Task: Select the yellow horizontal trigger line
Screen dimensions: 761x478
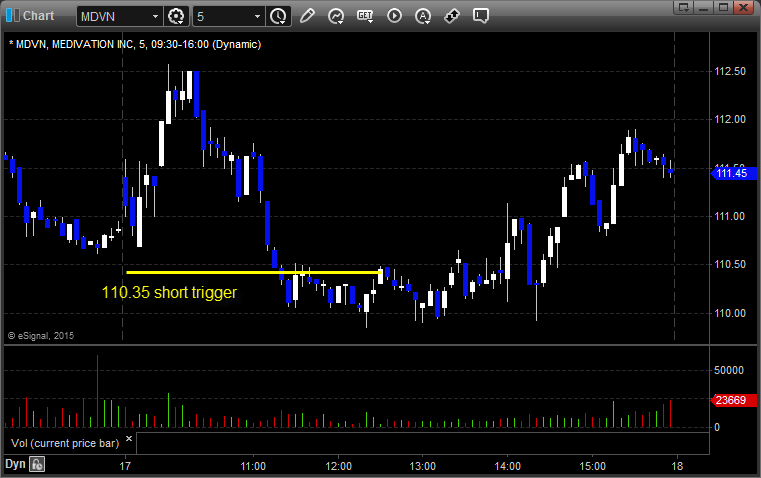Action: click(x=253, y=272)
